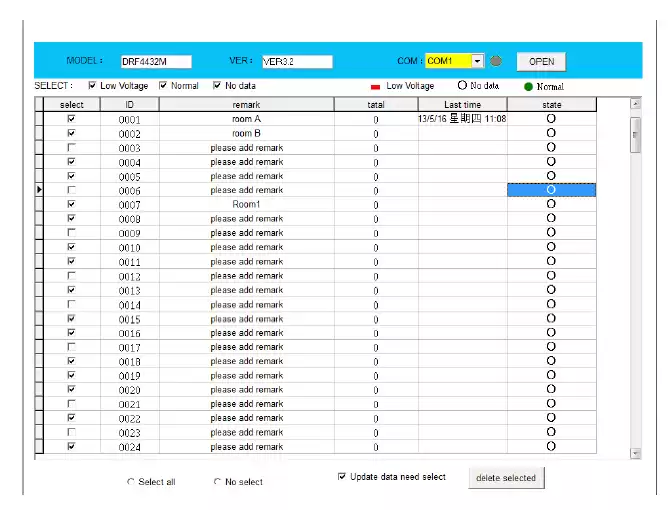Click the delete selected button
The image size is (669, 510).
click(x=506, y=478)
